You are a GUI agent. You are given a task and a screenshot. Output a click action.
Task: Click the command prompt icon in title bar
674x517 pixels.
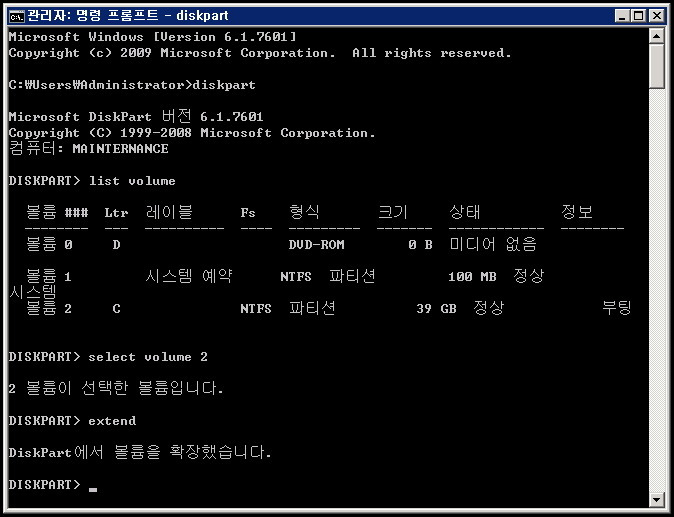[x=17, y=16]
